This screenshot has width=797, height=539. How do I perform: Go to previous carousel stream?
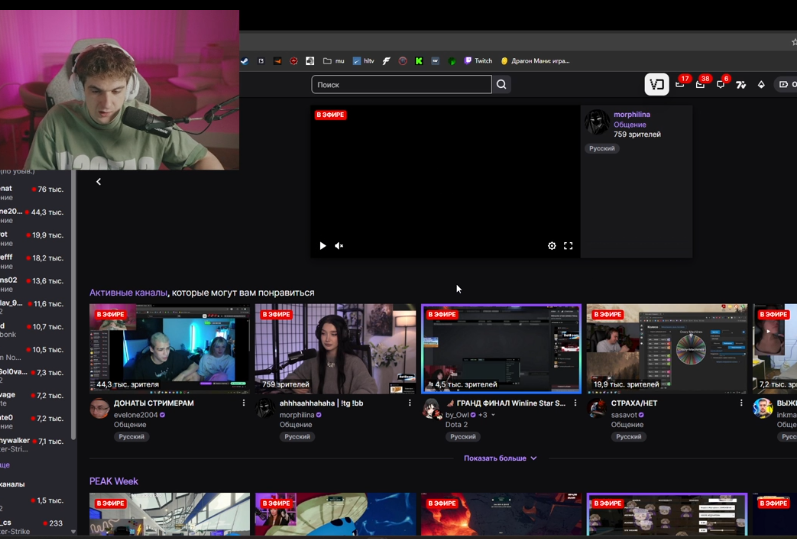99,182
